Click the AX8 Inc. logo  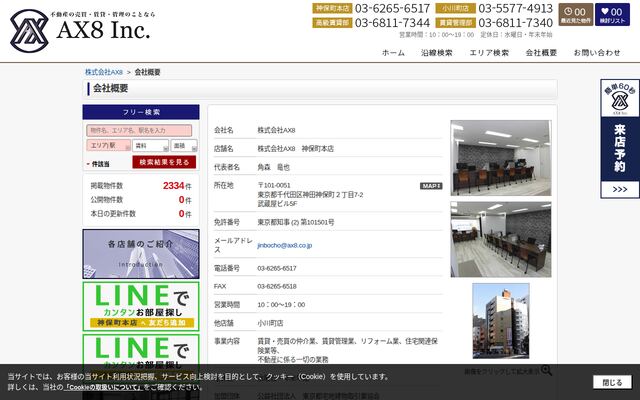(82, 31)
